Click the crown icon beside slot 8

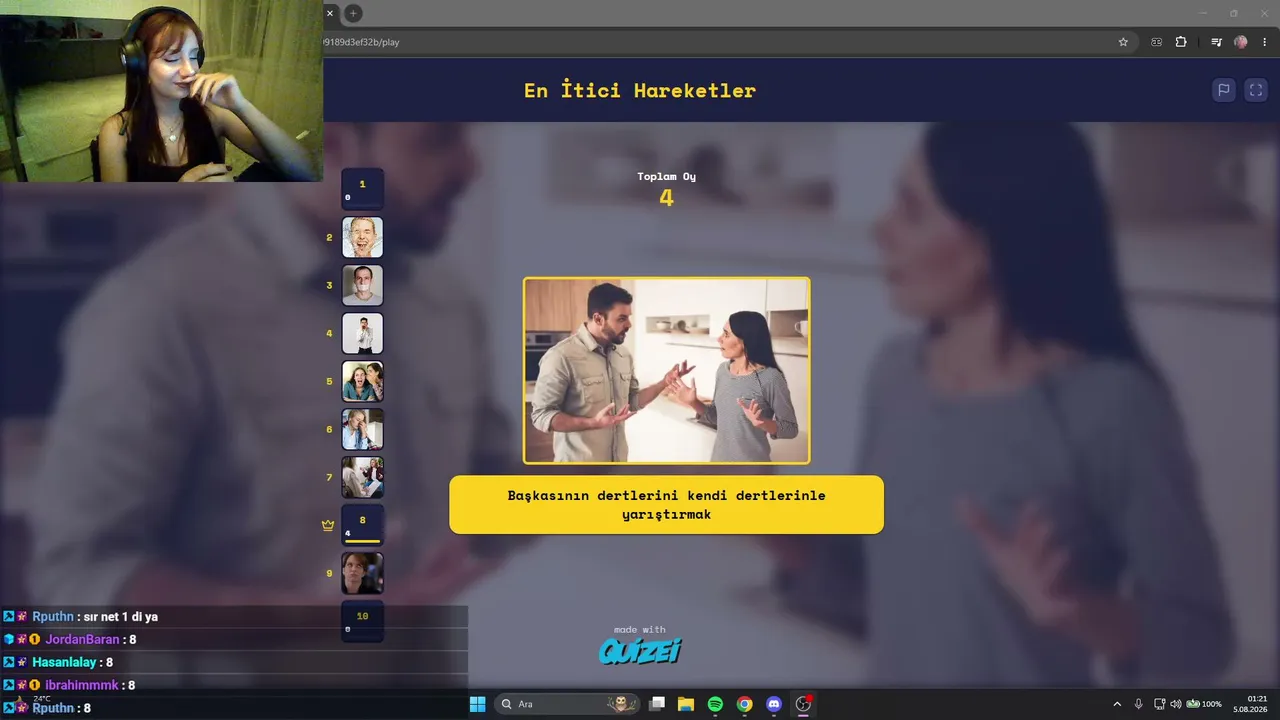pyautogui.click(x=328, y=525)
